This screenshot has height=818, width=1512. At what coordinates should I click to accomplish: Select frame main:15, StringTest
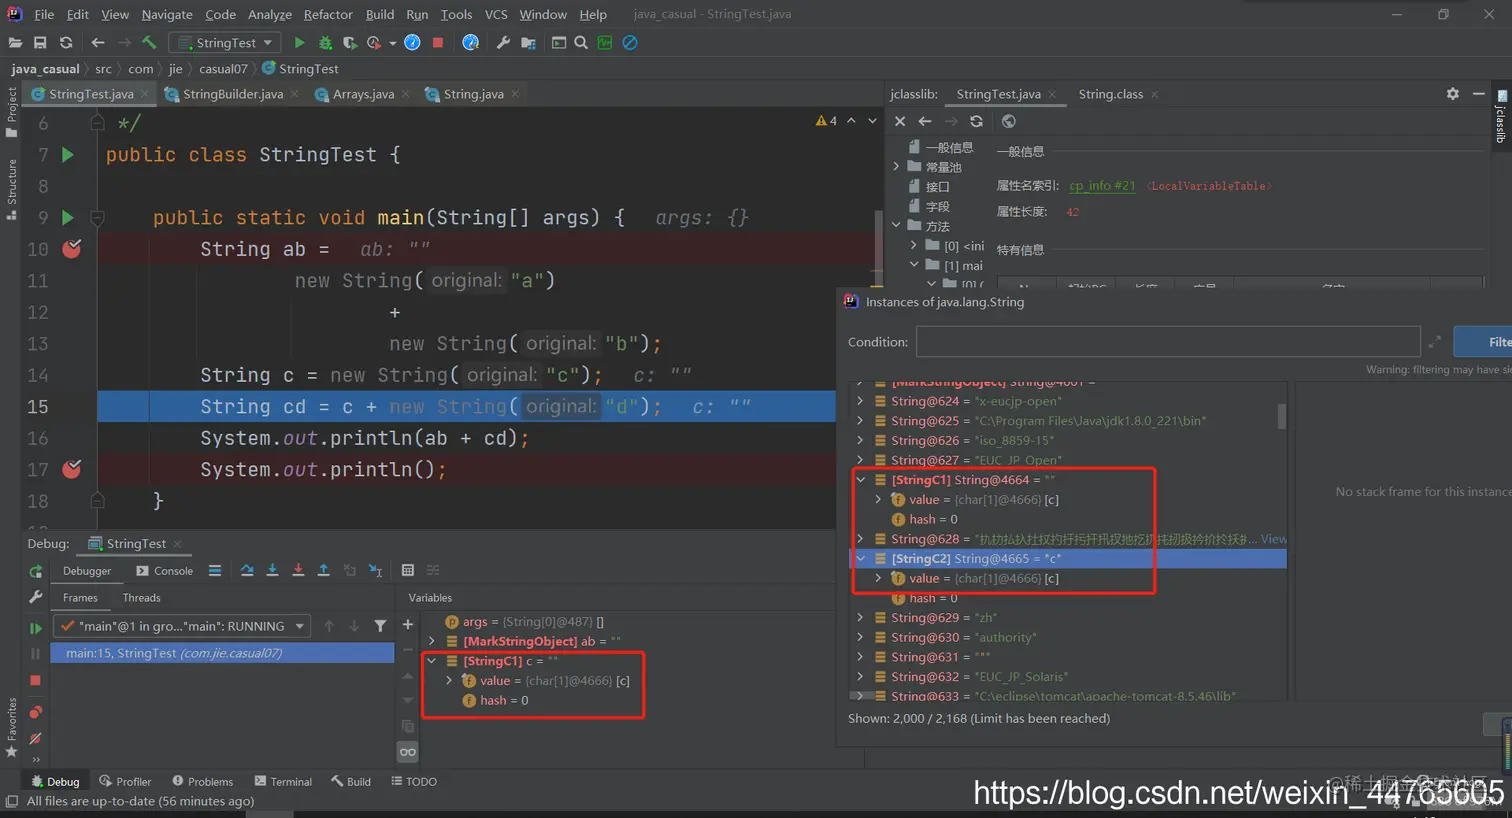[x=222, y=653]
